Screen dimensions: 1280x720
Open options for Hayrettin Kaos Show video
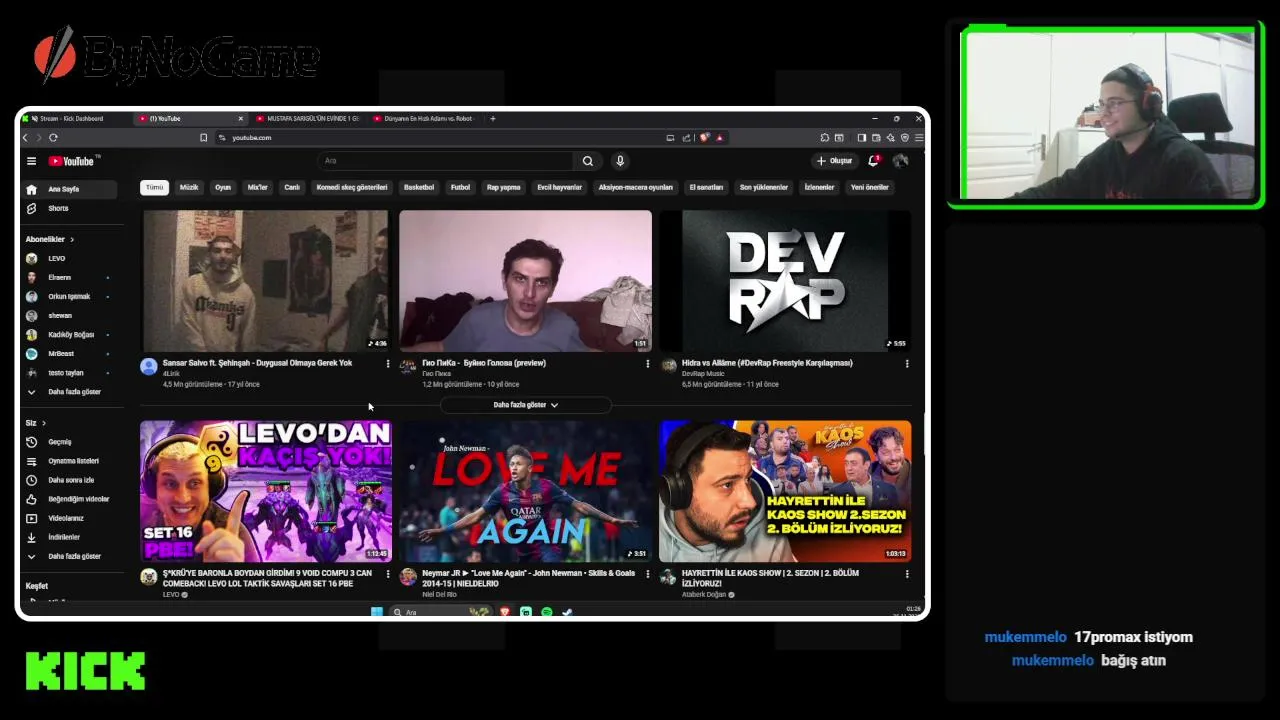[907, 574]
